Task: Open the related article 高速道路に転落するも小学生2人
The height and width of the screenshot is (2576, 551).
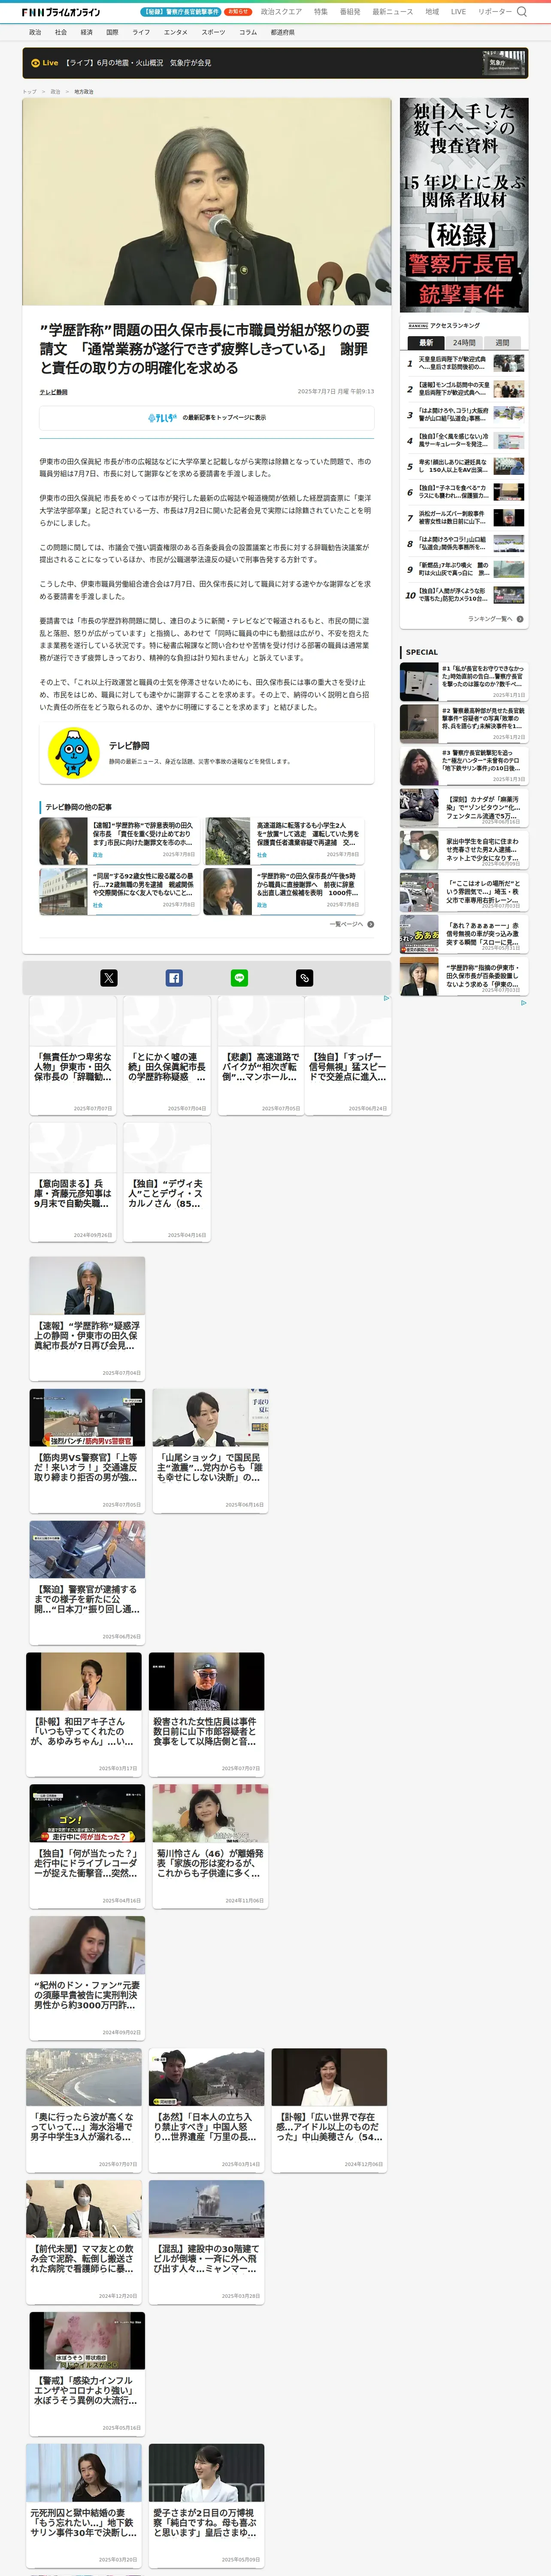Action: 284,841
